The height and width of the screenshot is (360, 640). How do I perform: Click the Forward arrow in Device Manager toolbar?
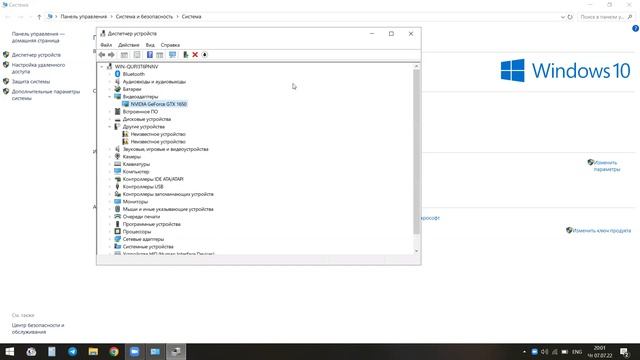point(111,55)
